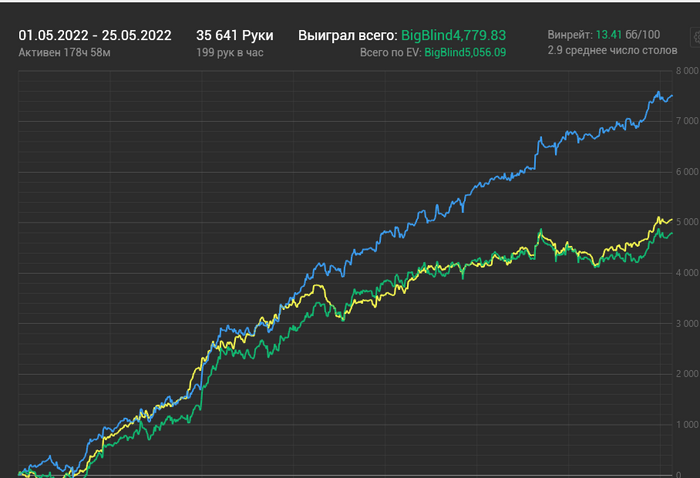
Task: Click the 'Винрейт: 13.41 бб/100' stat
Action: [604, 35]
